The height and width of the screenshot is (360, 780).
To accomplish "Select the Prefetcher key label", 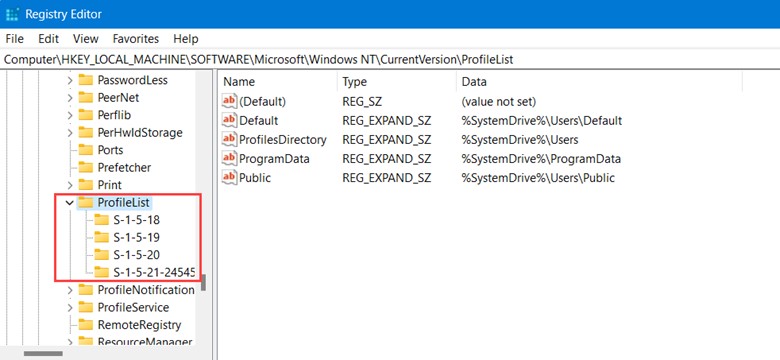I will 124,167.
